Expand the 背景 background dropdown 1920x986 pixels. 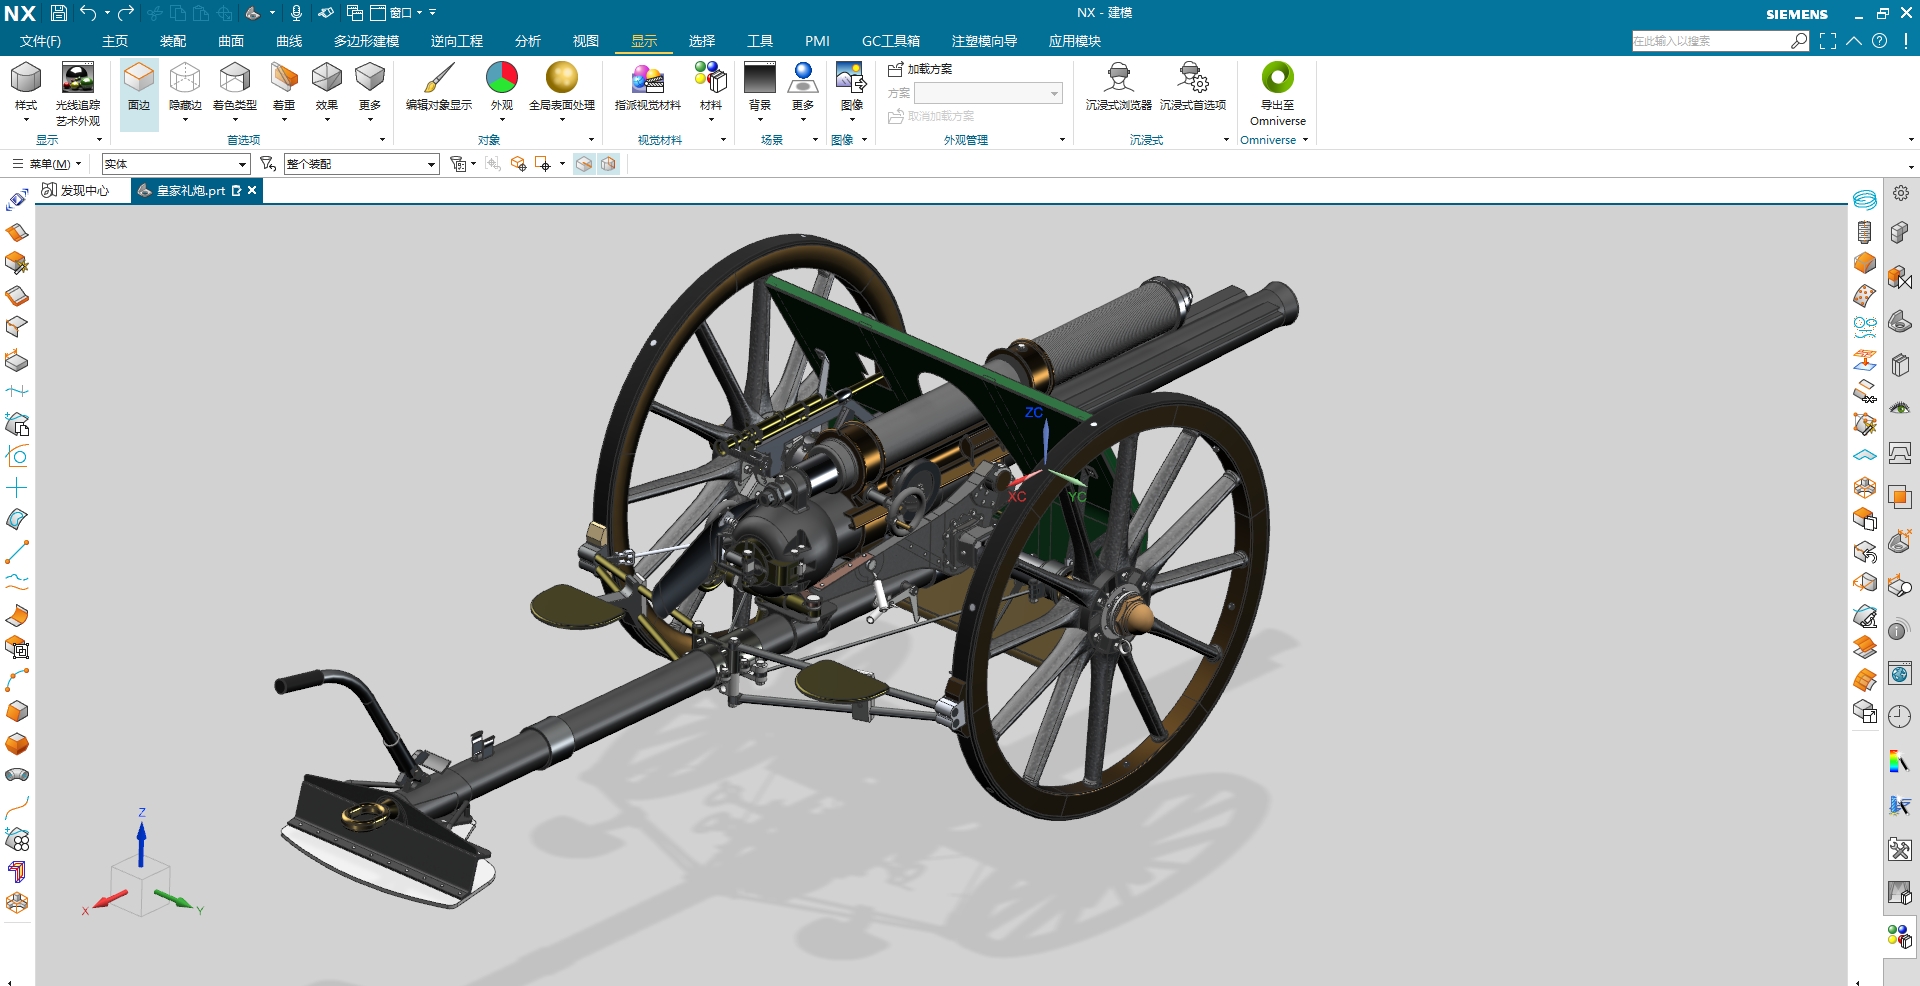click(x=760, y=120)
